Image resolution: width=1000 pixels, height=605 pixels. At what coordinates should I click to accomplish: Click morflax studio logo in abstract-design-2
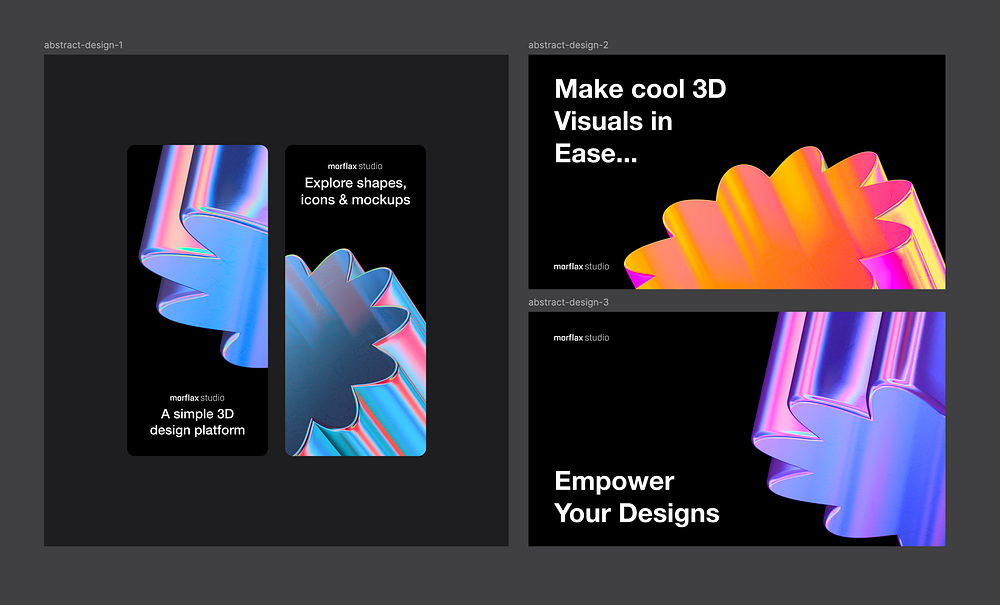click(x=581, y=266)
